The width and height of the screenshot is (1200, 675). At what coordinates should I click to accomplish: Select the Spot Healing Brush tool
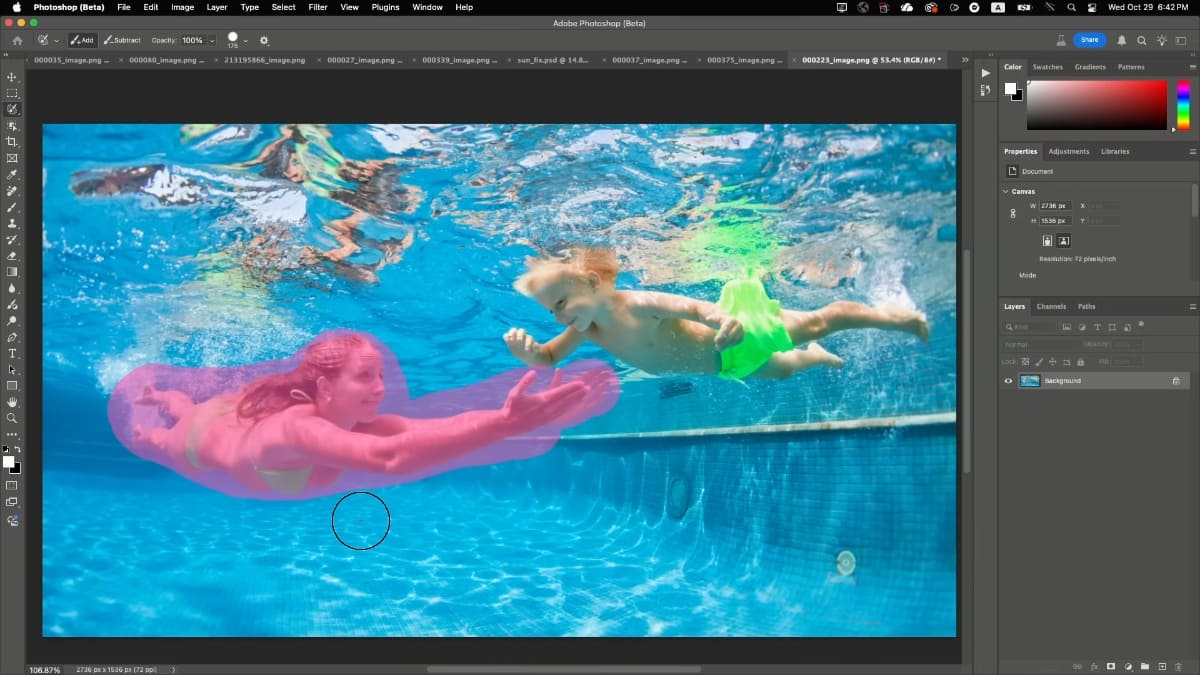pos(12,190)
